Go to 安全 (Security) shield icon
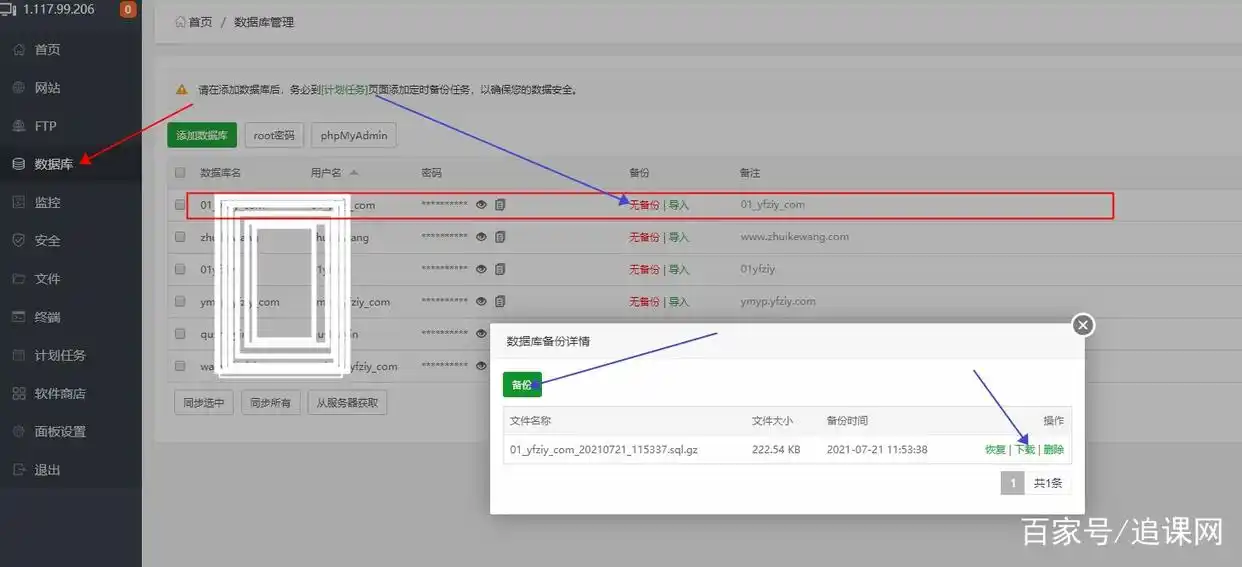The width and height of the screenshot is (1242, 567). click(x=19, y=240)
